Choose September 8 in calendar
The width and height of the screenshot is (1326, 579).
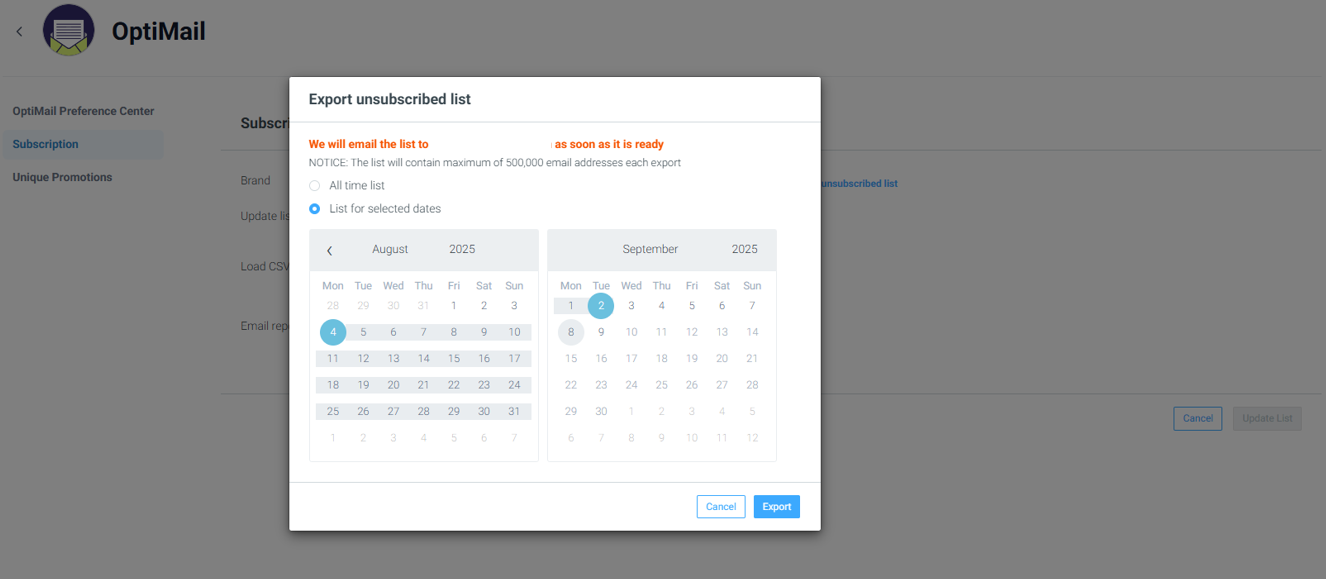(x=571, y=332)
